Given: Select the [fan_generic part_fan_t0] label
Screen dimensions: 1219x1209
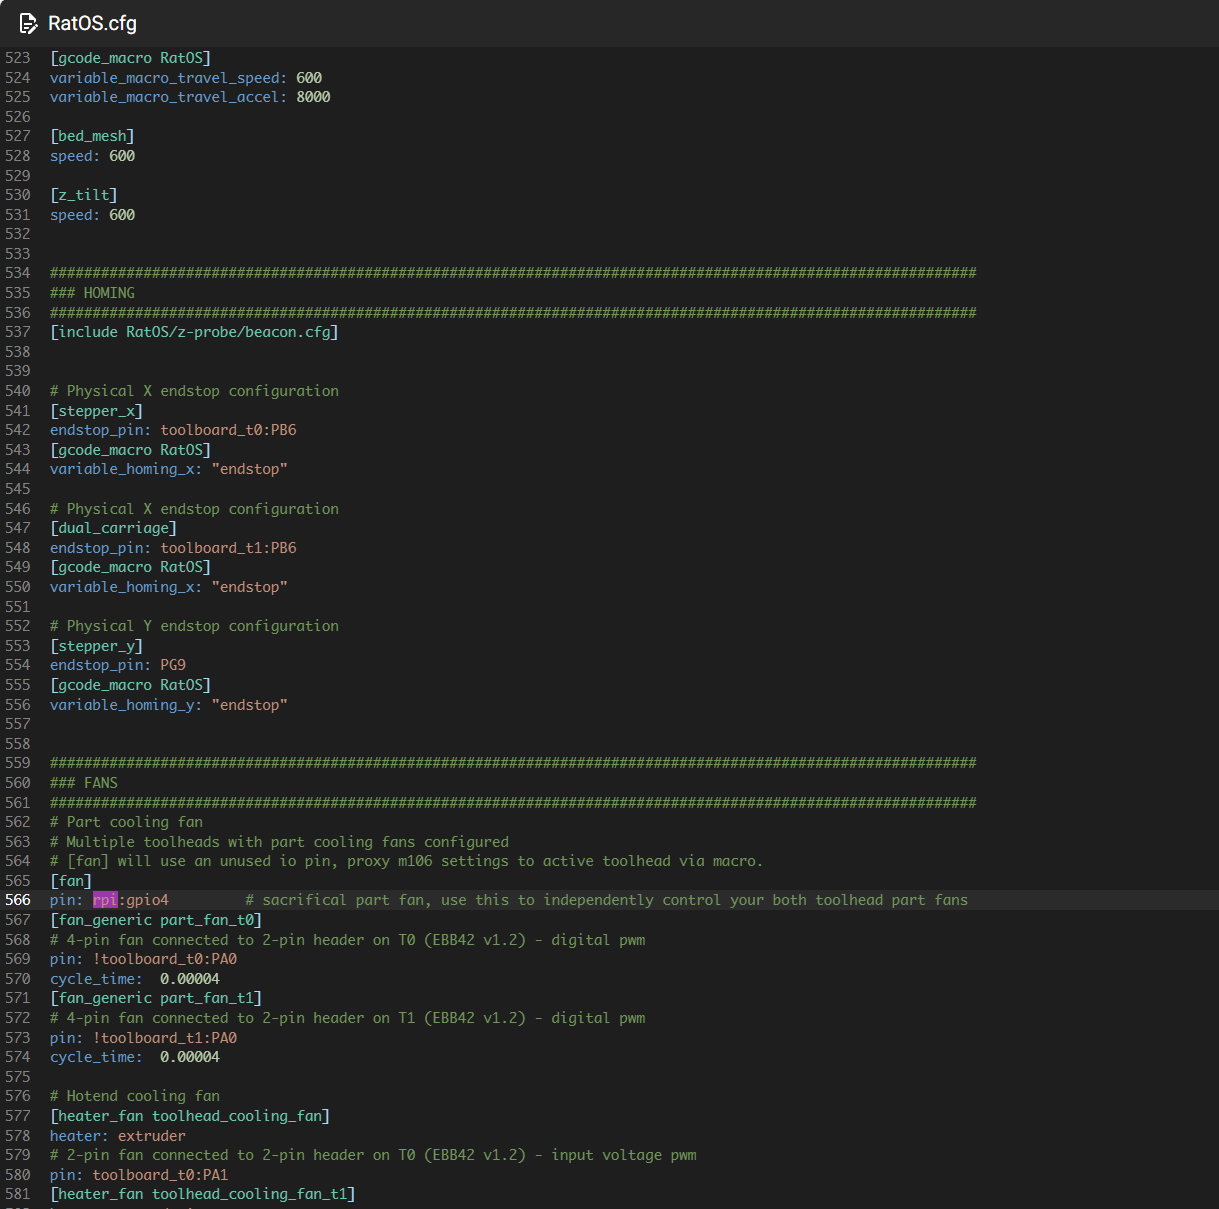Looking at the screenshot, I should point(156,919).
